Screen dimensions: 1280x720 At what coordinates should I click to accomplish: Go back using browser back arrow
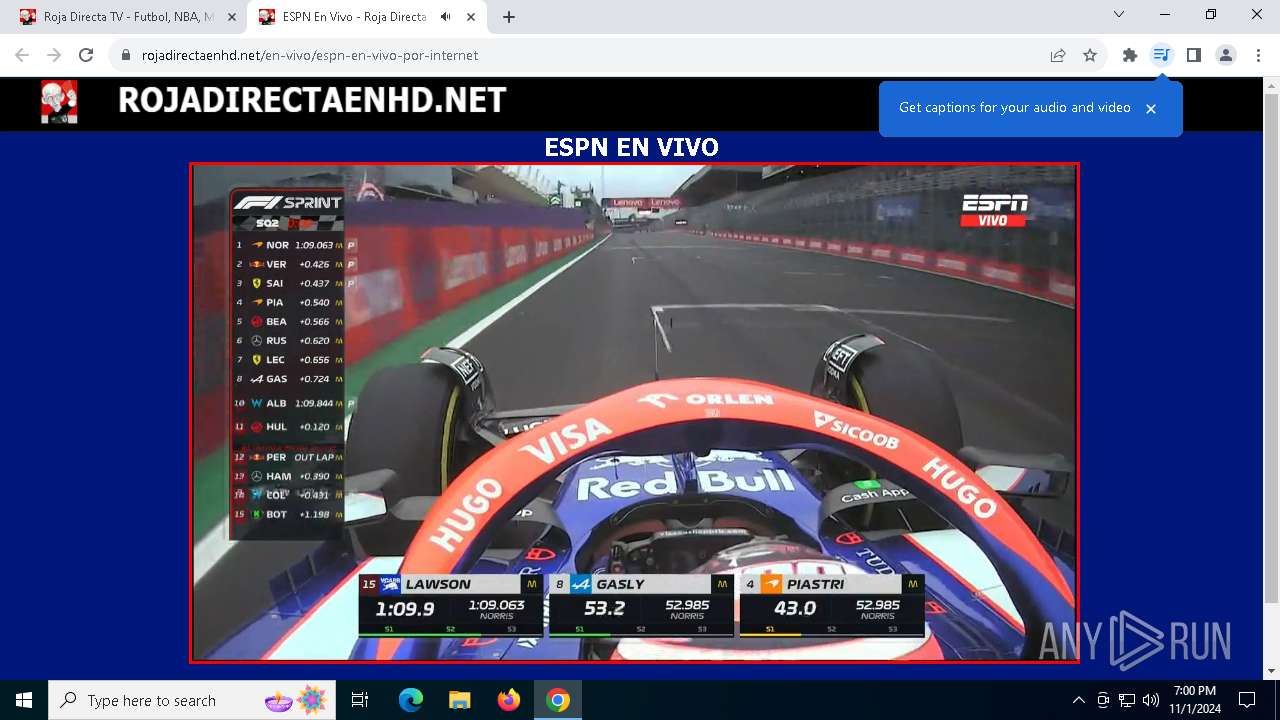coord(22,55)
